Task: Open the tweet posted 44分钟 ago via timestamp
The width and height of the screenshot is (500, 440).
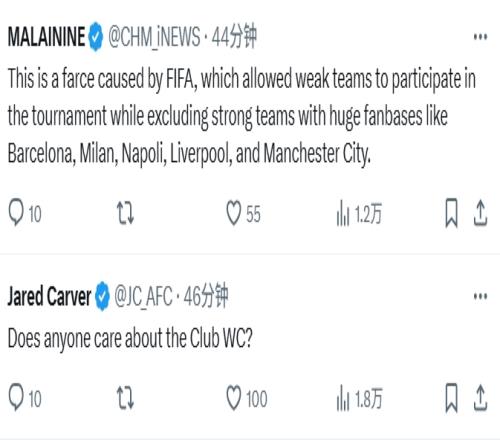Action: pyautogui.click(x=234, y=36)
